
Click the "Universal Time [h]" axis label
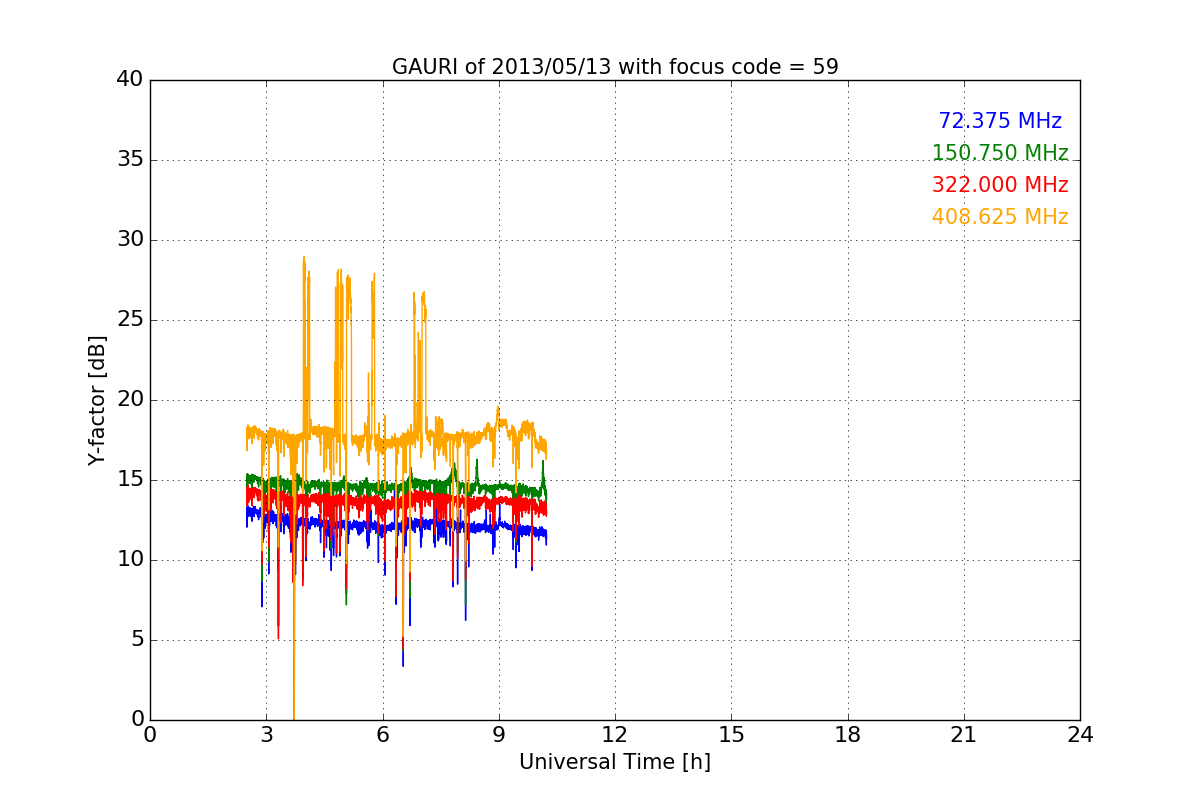(615, 762)
